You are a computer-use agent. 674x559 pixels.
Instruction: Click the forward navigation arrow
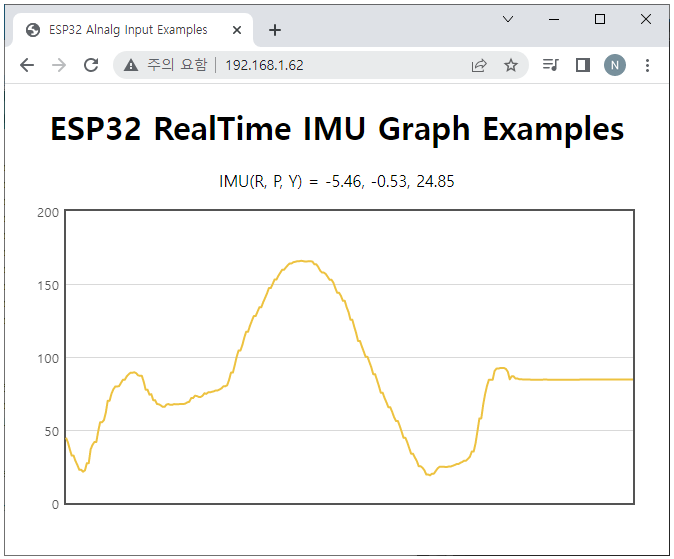click(59, 65)
